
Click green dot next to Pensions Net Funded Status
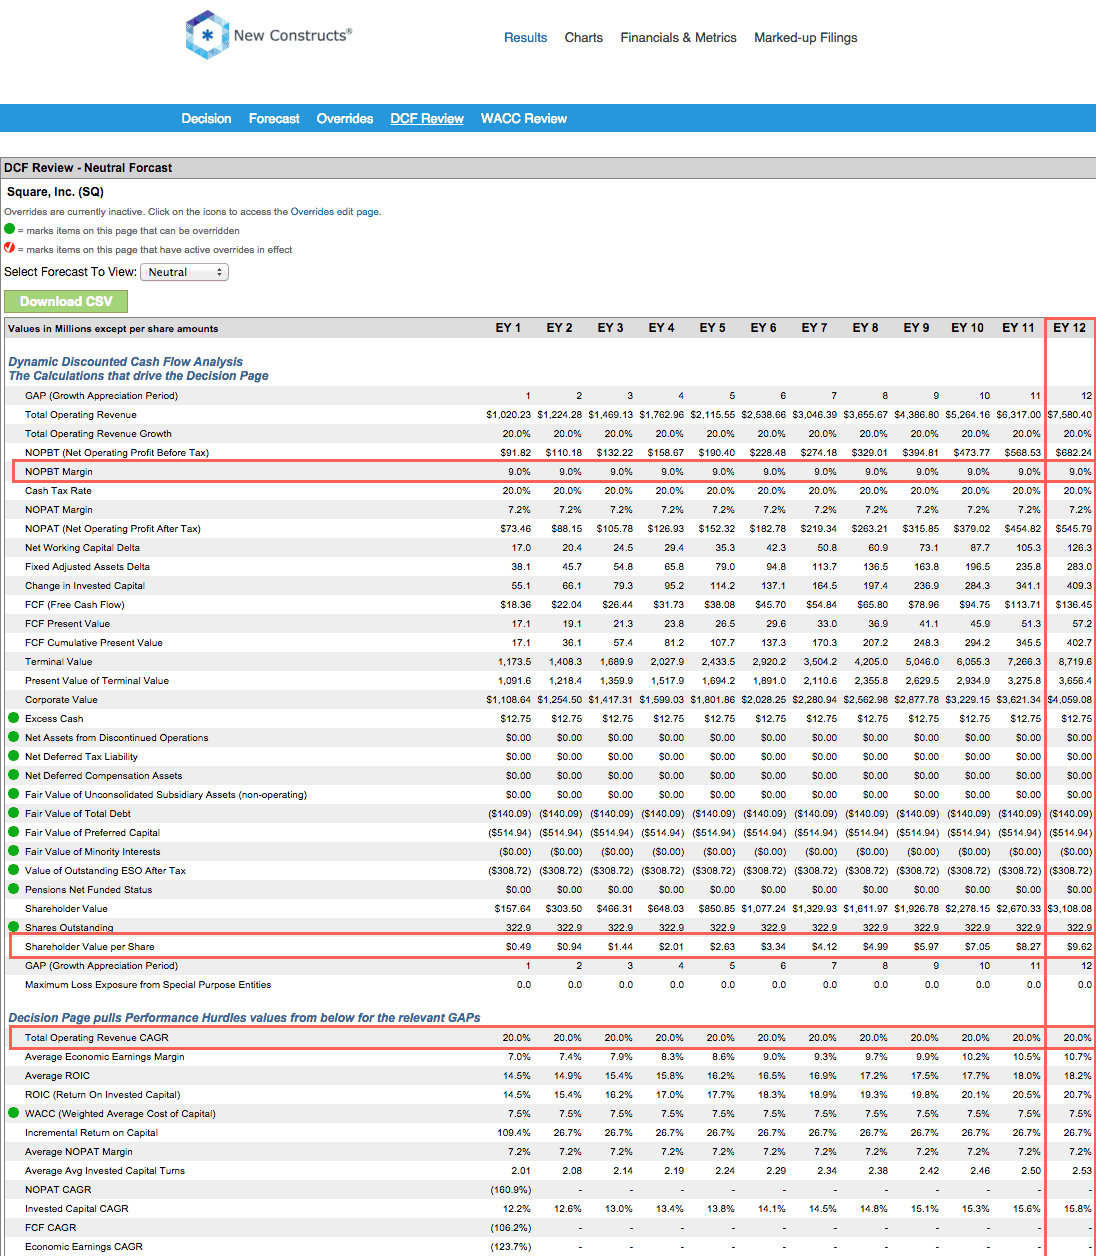pyautogui.click(x=14, y=889)
